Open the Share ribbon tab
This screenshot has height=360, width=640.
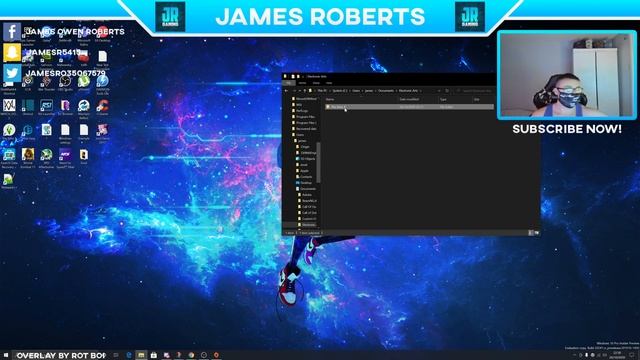pyautogui.click(x=316, y=83)
